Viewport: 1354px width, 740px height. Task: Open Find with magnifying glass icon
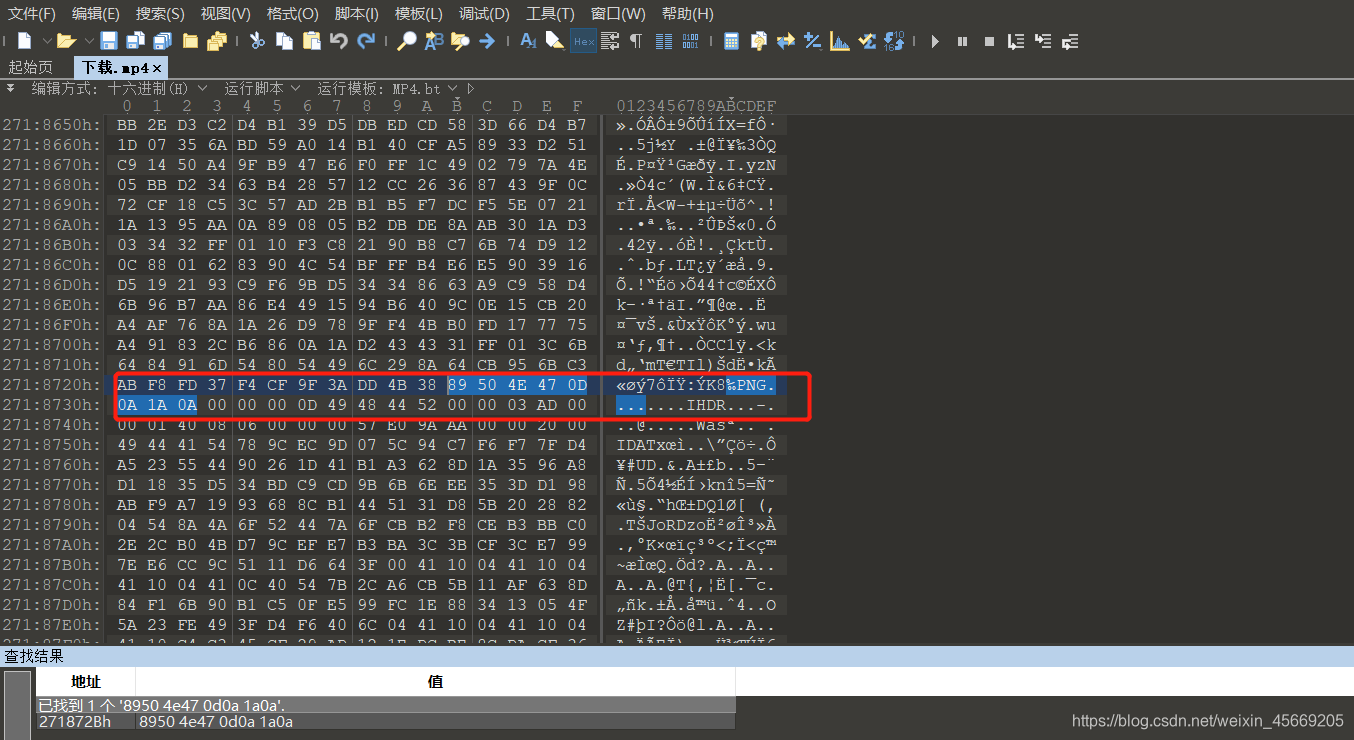[406, 41]
